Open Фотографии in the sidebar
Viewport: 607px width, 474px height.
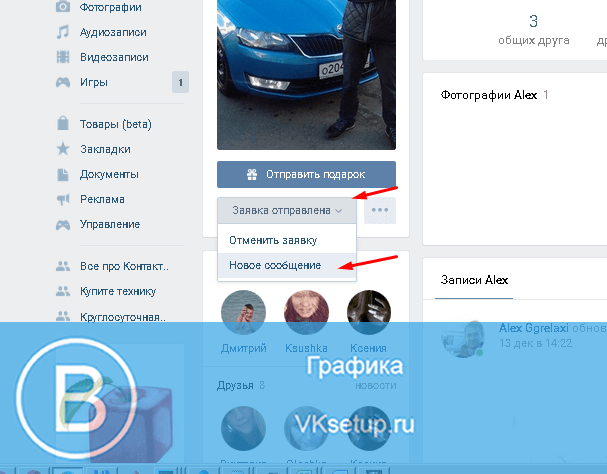pyautogui.click(x=110, y=7)
